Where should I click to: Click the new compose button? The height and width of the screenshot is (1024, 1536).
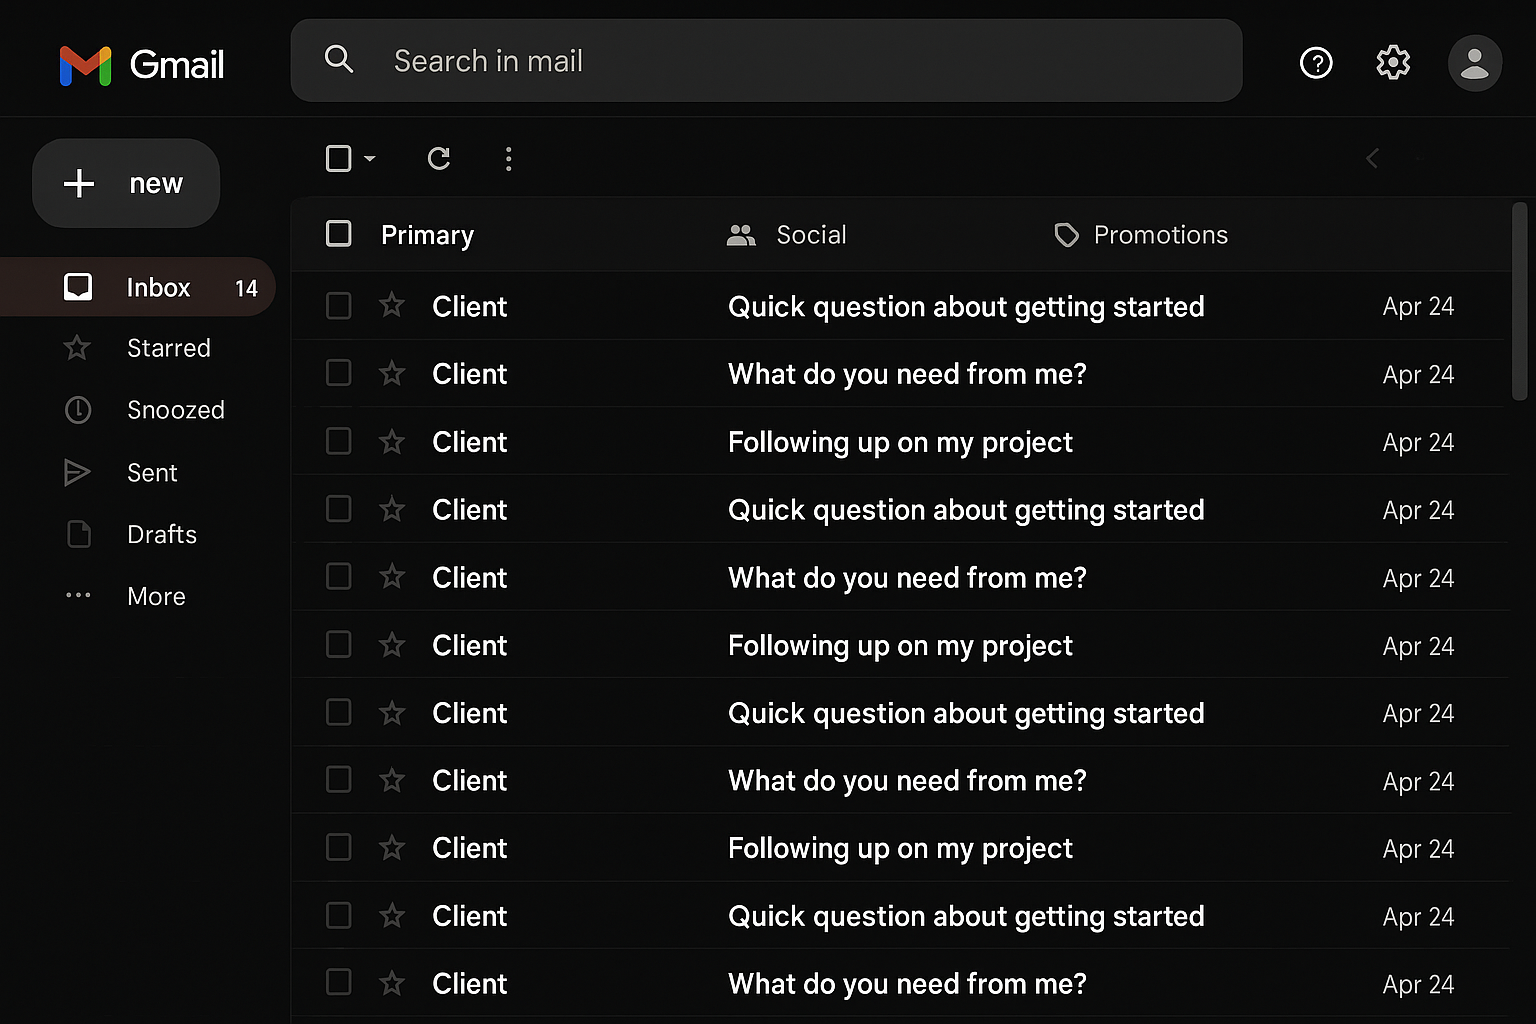(x=125, y=183)
